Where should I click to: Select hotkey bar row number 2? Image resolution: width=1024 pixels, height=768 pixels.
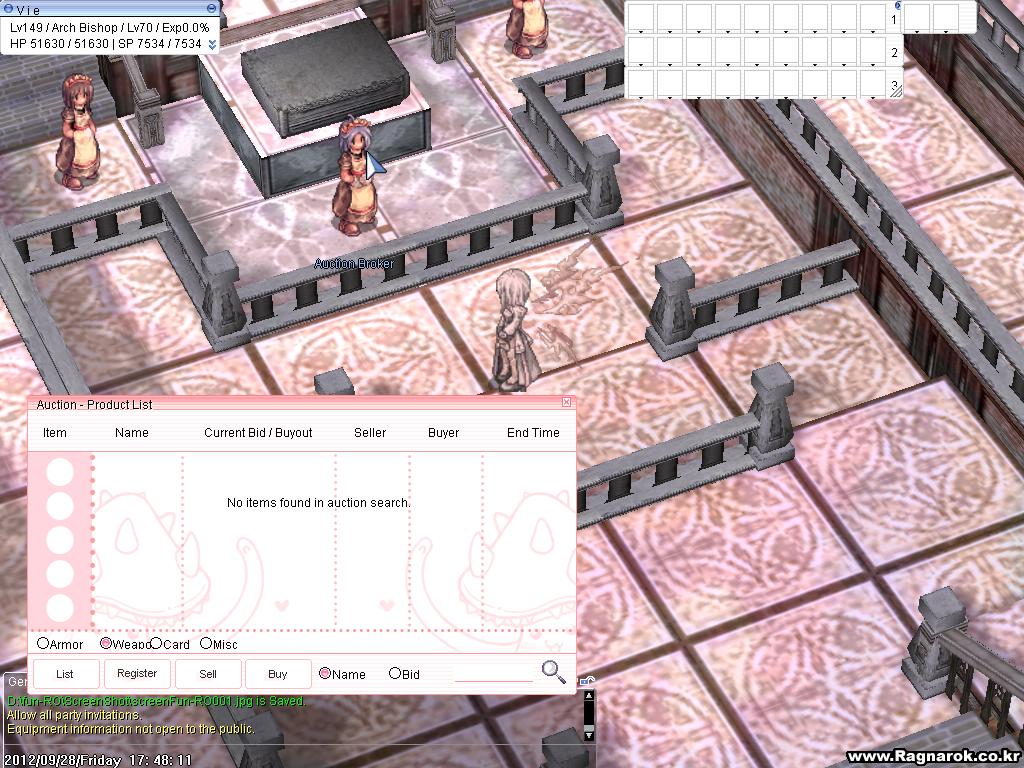pyautogui.click(x=894, y=53)
